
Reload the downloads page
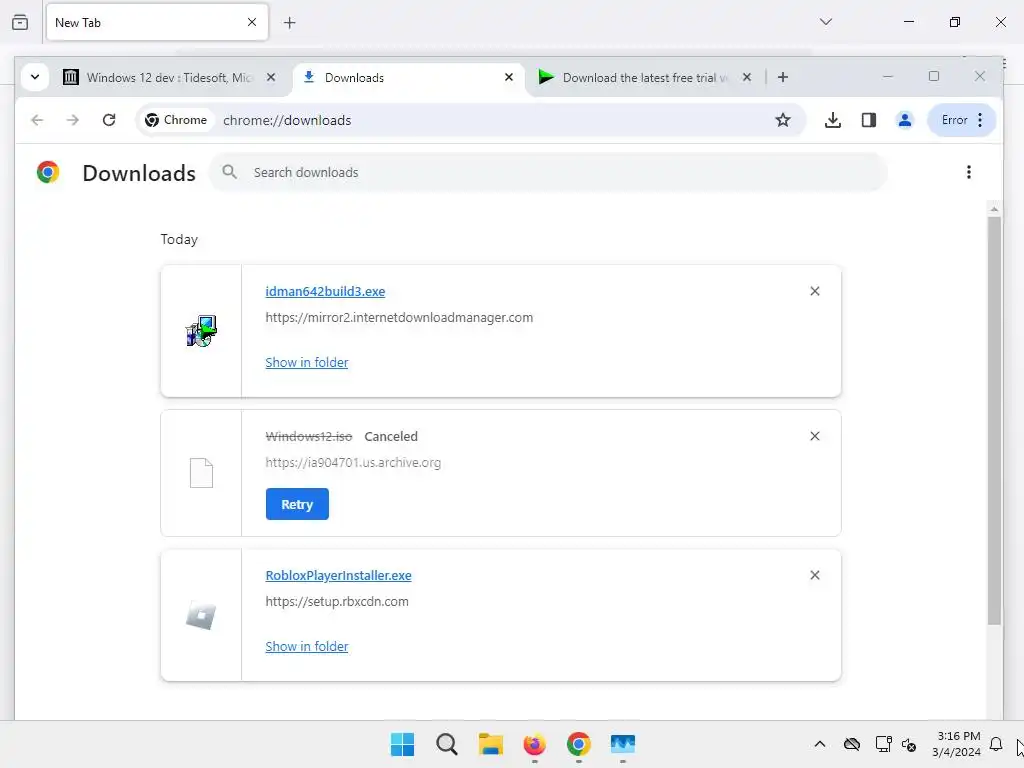point(109,120)
